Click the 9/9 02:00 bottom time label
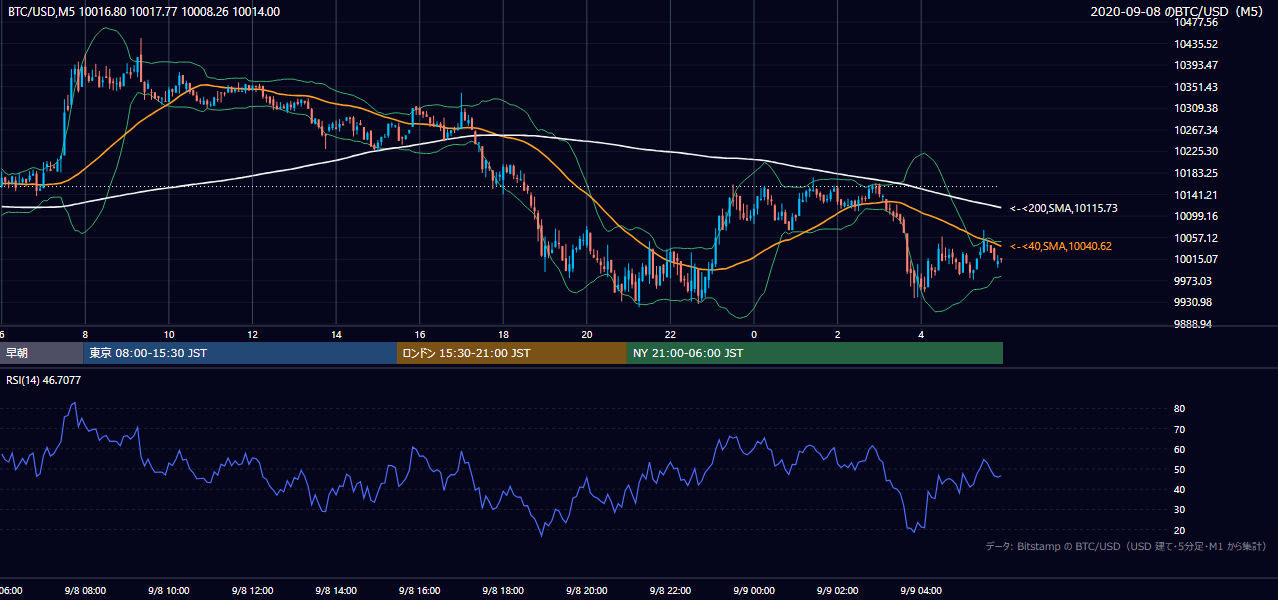1278x600 pixels. 838,590
